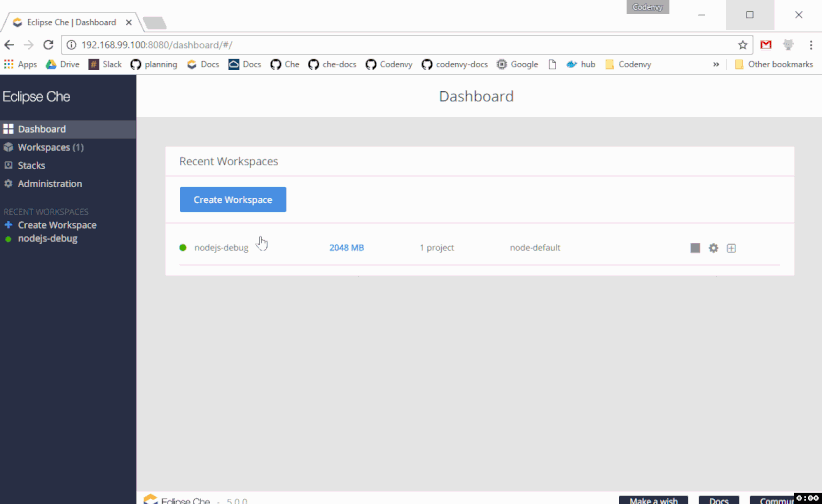Open Other bookmarks folder
The height and width of the screenshot is (504, 822).
[x=773, y=64]
